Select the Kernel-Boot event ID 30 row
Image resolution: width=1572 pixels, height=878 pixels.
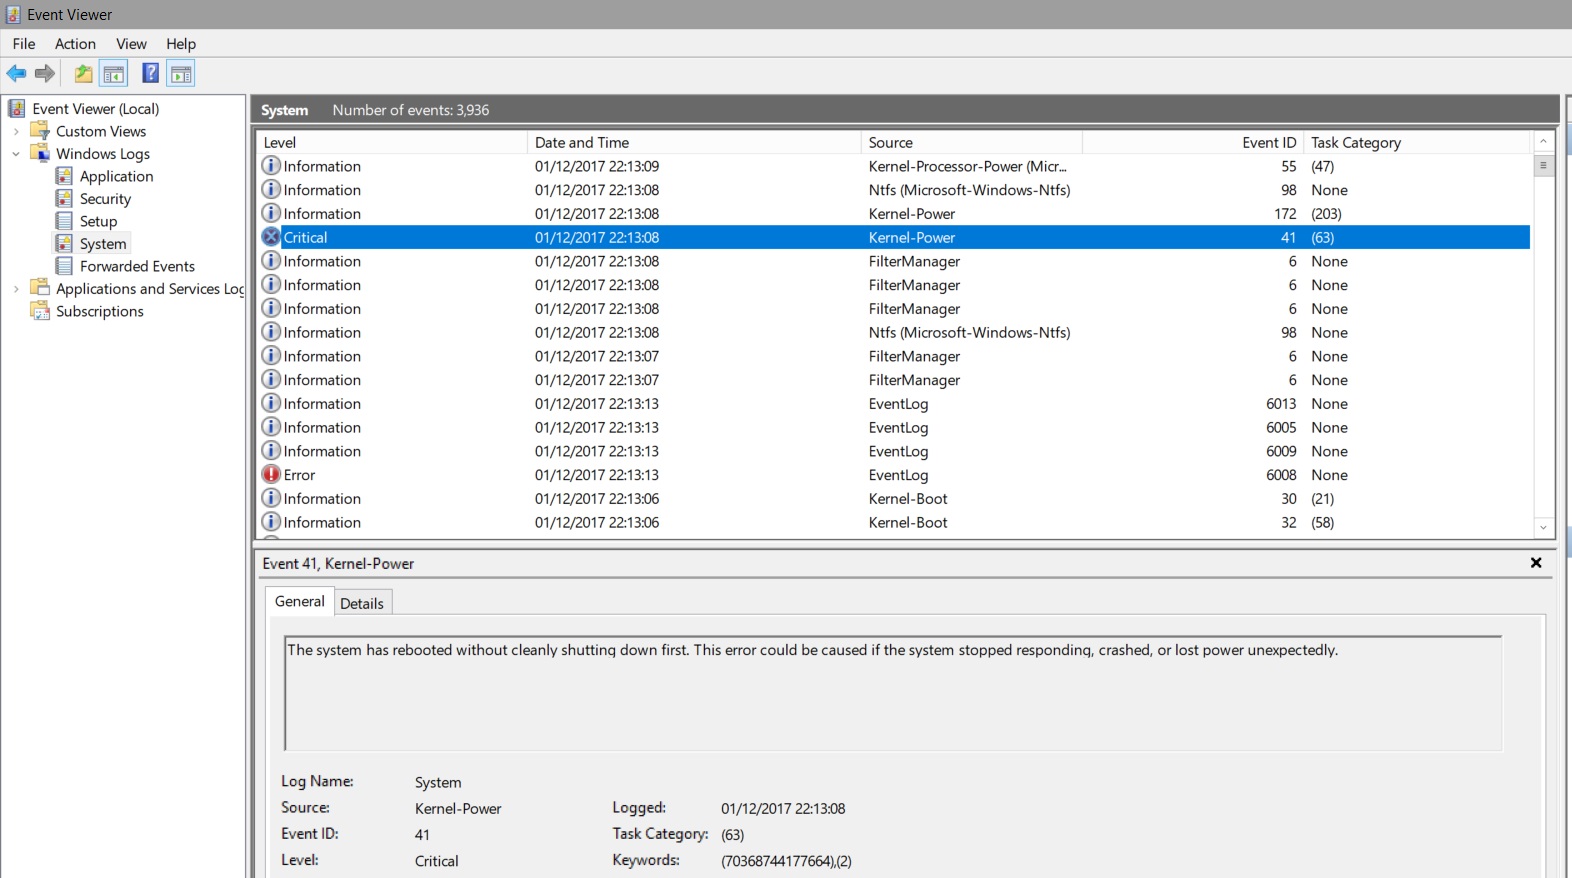(x=893, y=499)
